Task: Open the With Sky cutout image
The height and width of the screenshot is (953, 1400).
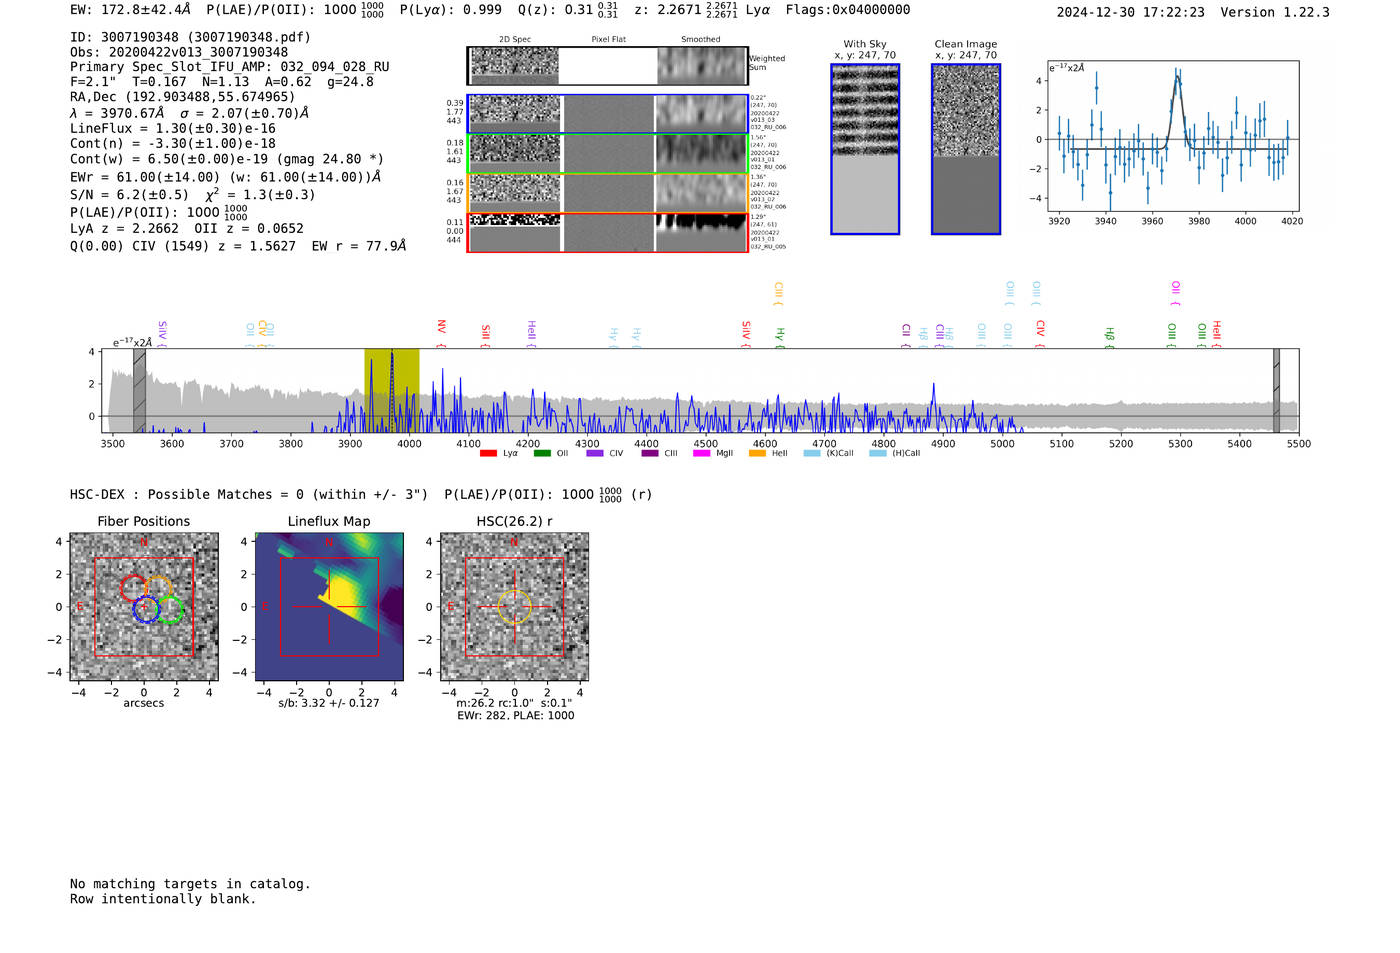Action: pyautogui.click(x=865, y=149)
